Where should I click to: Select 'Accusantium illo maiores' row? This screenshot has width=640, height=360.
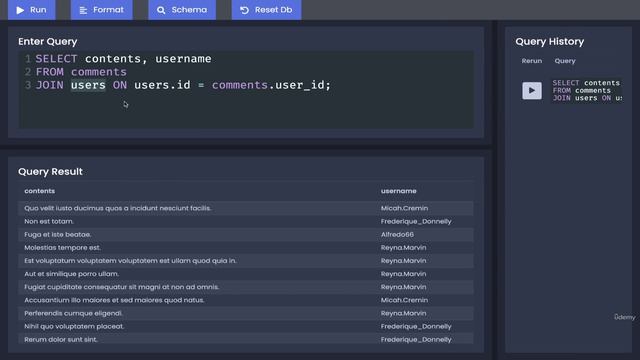pos(246,300)
